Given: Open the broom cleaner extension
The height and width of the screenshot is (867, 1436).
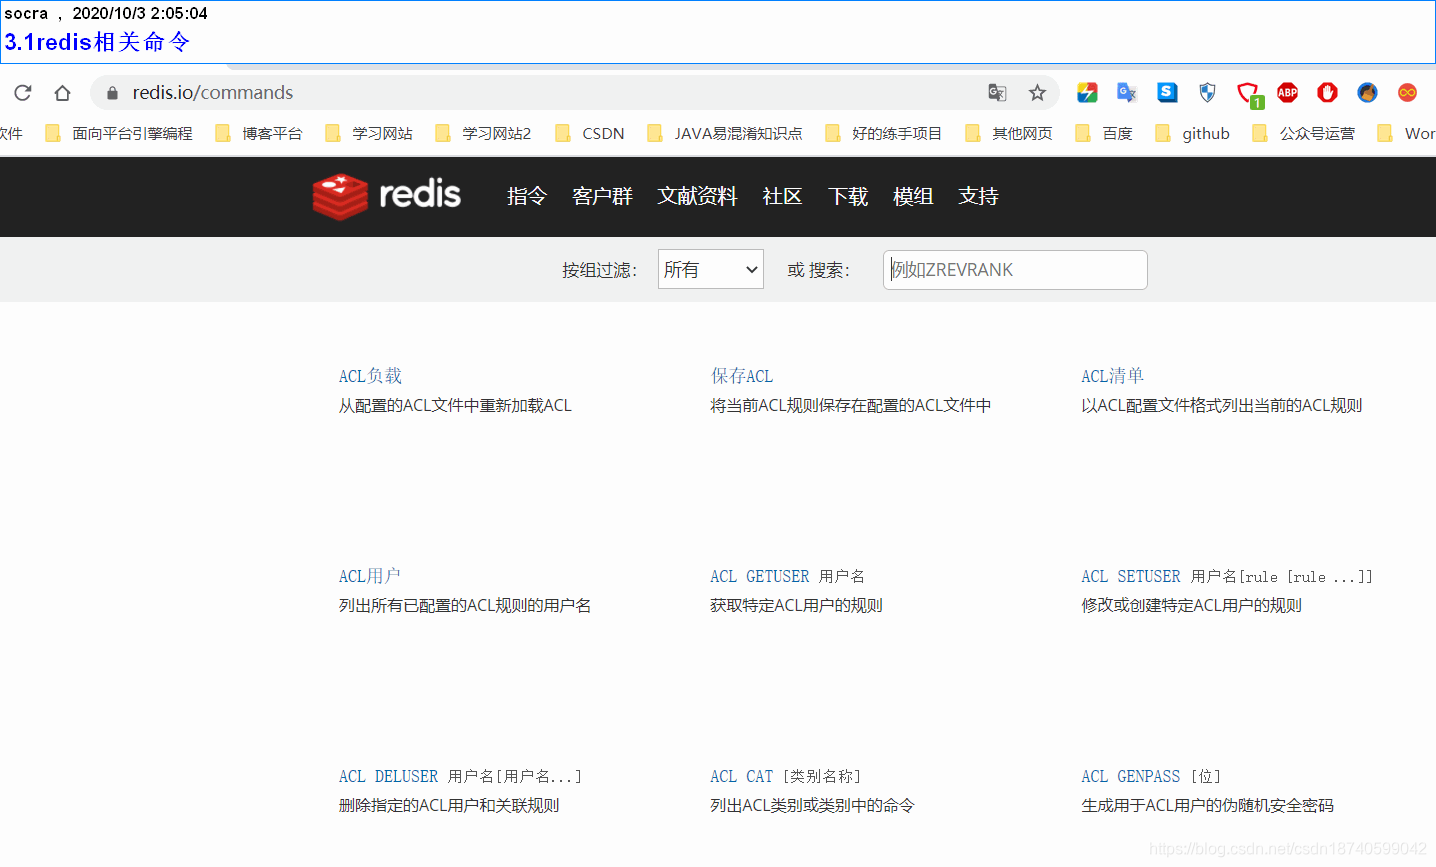Looking at the screenshot, I should click(x=1367, y=93).
